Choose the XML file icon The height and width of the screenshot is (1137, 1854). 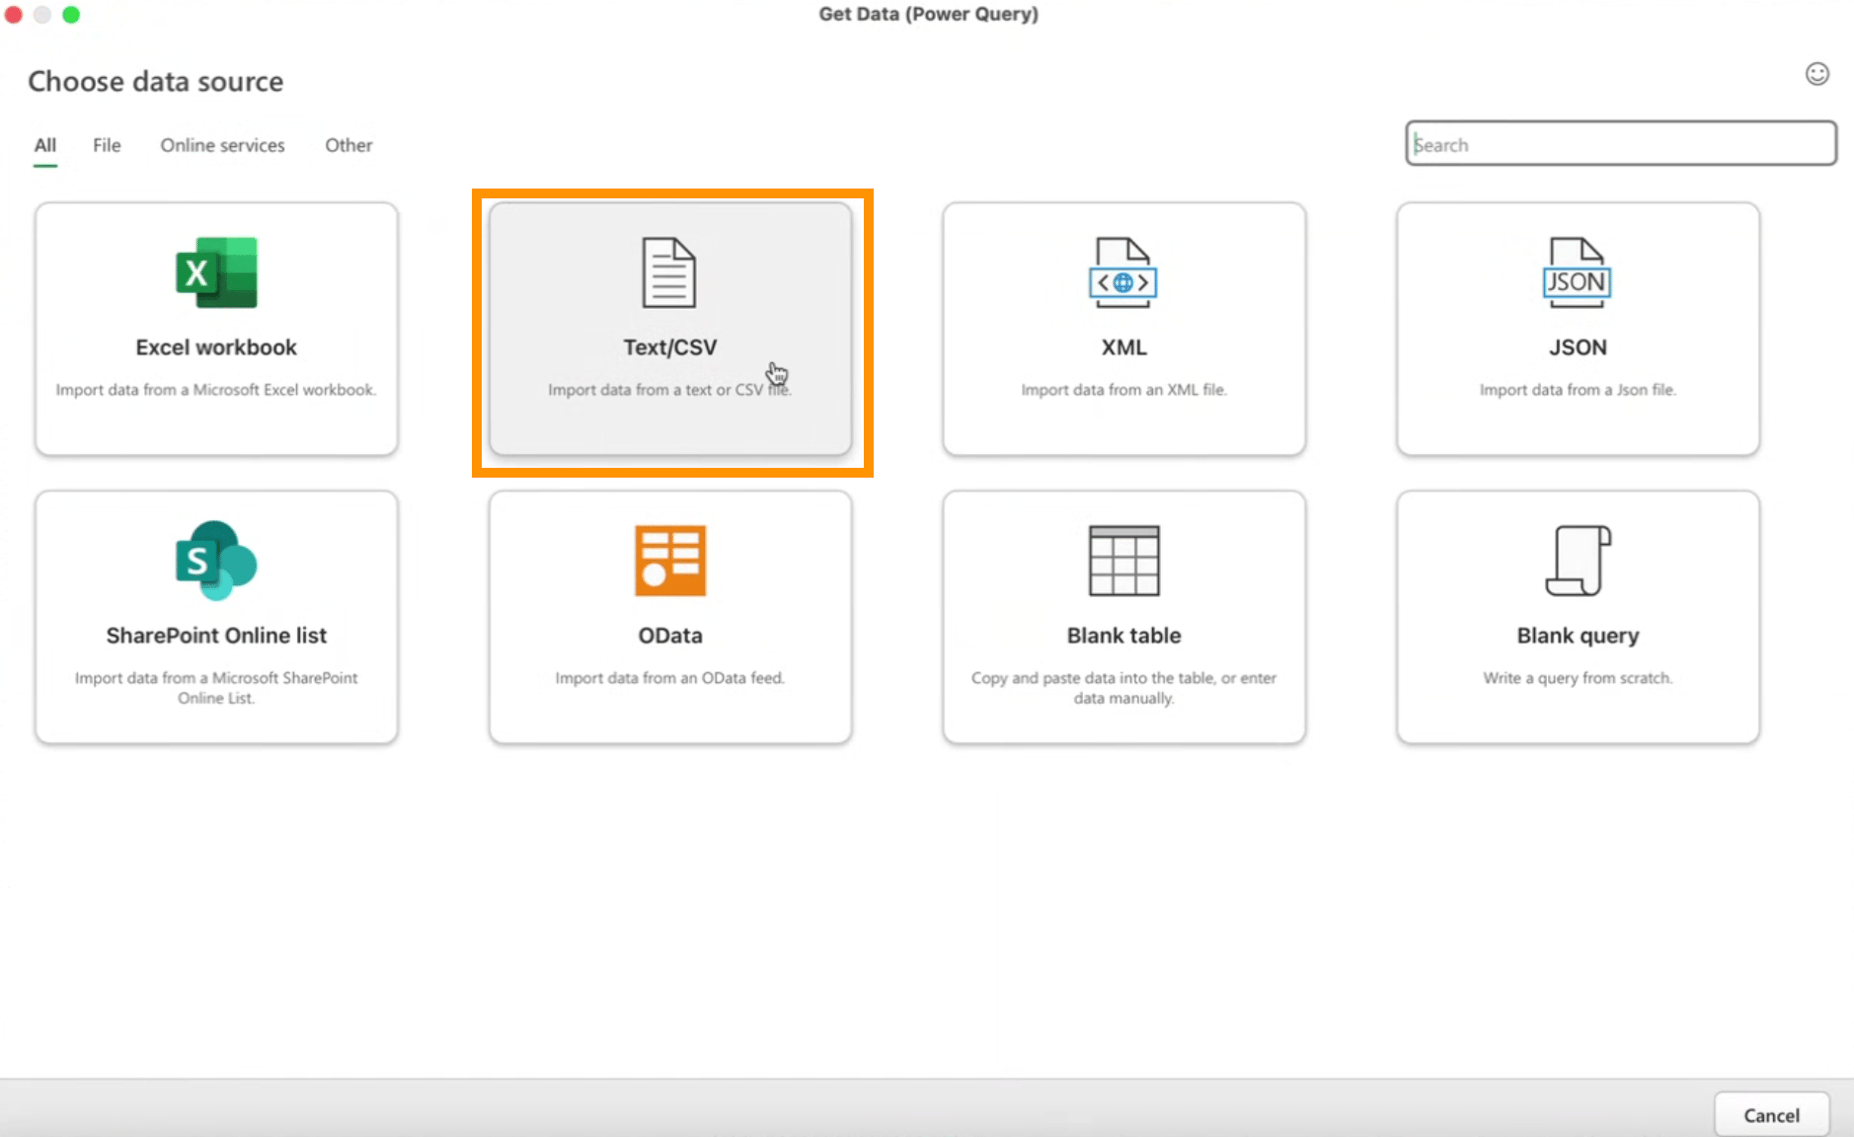point(1123,272)
